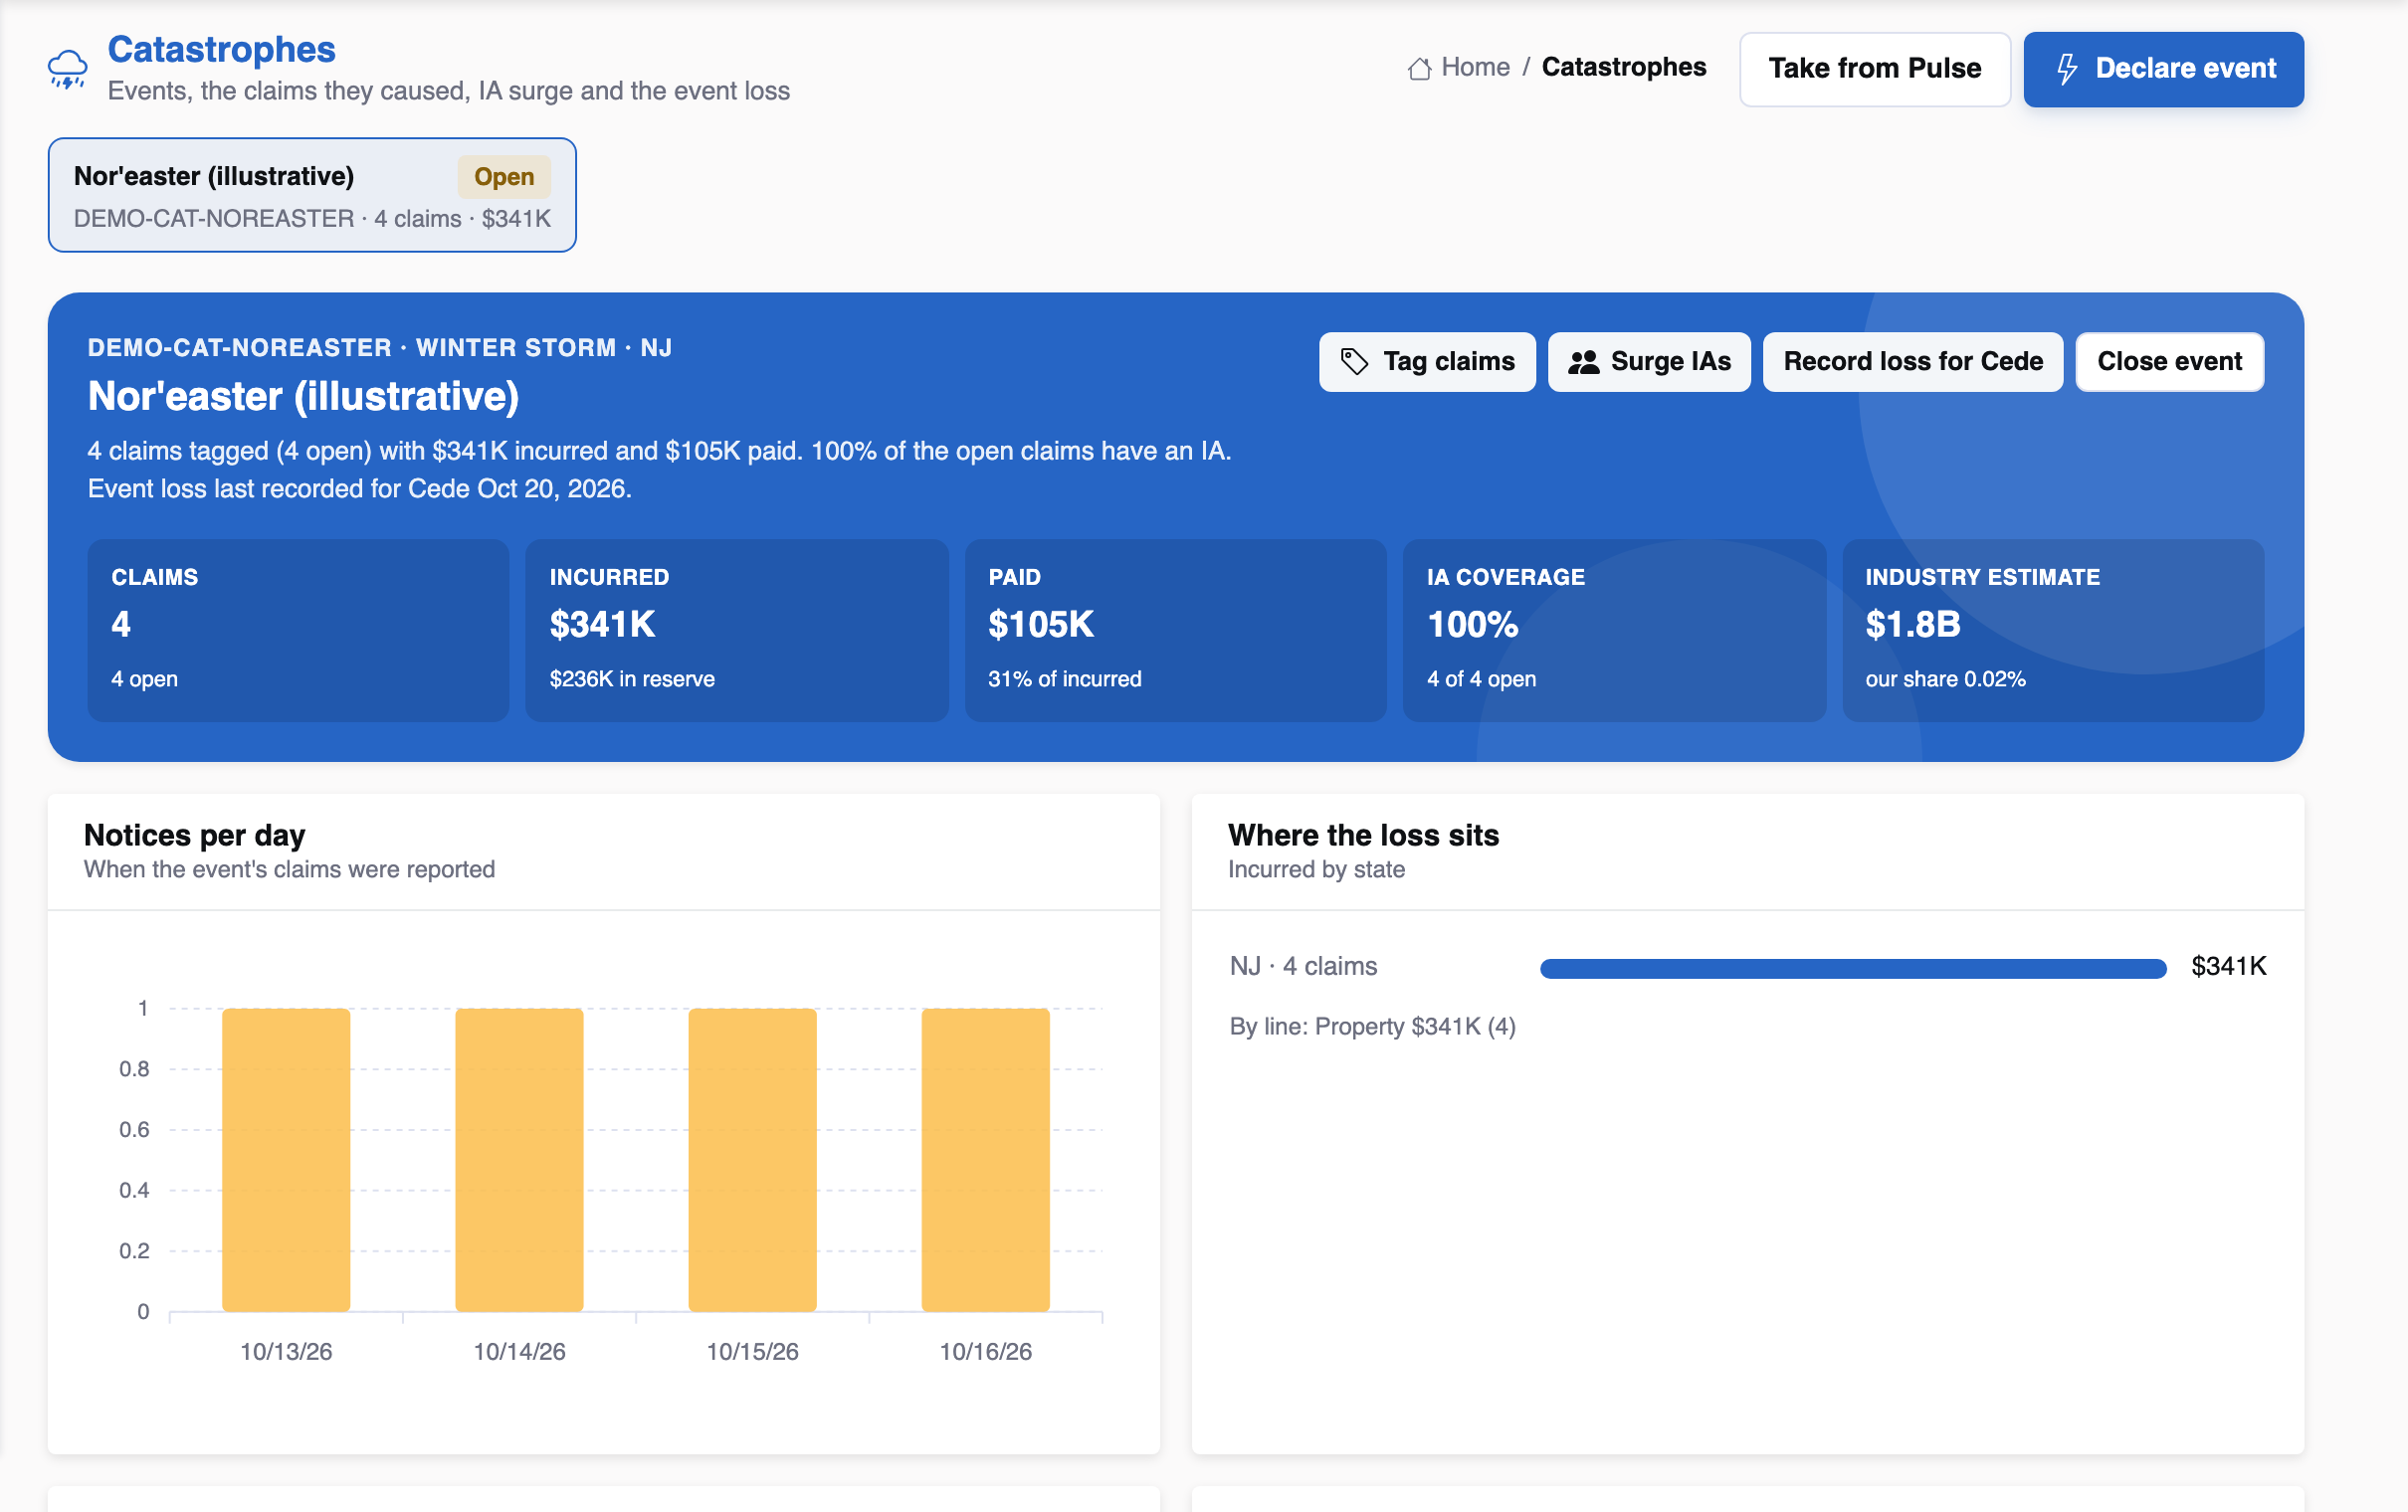Select the Nor'easter (illustrative) event card

click(x=312, y=195)
